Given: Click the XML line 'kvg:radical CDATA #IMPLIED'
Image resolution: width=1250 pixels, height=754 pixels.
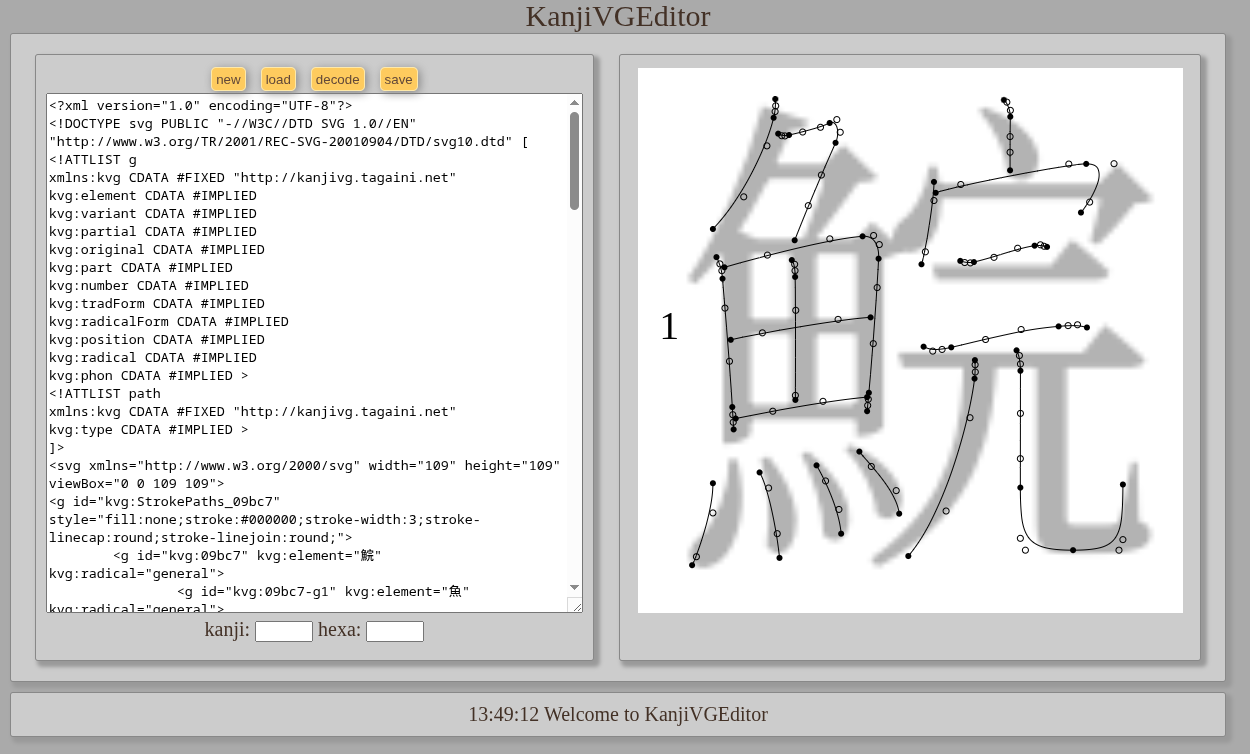Looking at the screenshot, I should click(x=153, y=357).
